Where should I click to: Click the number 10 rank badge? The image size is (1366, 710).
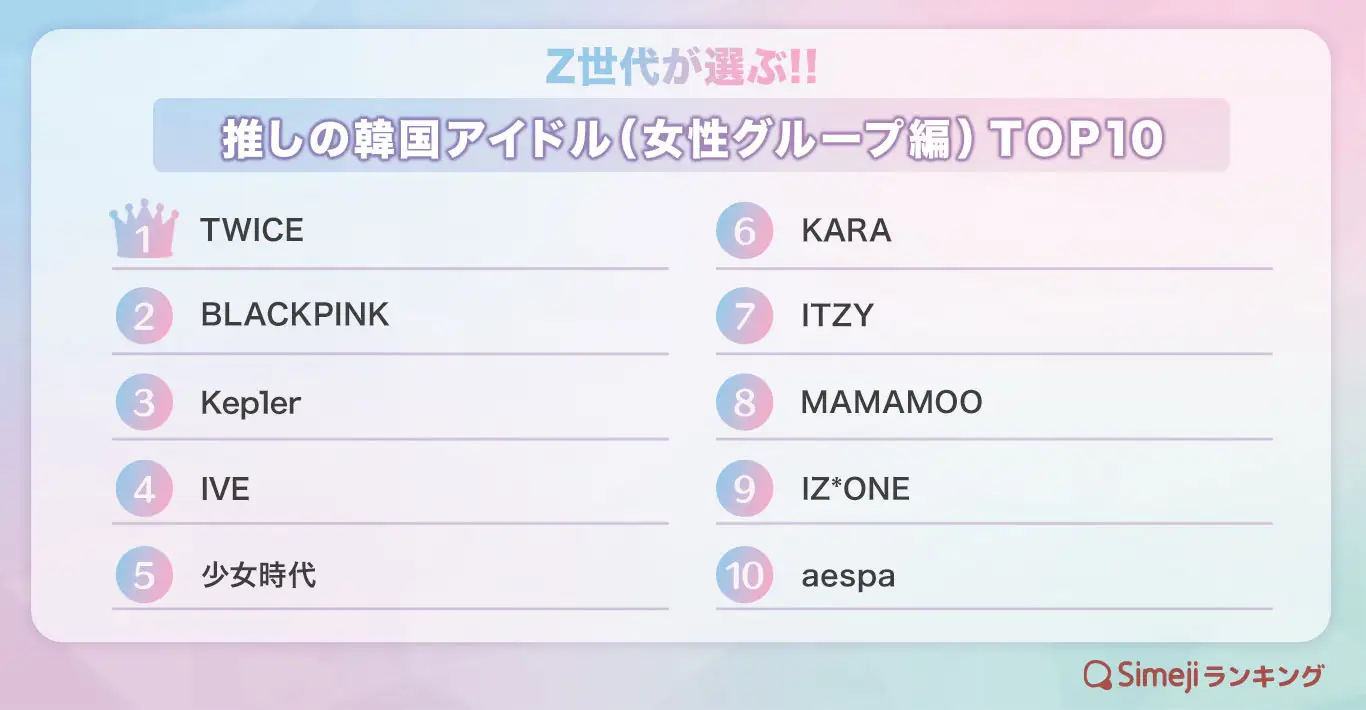744,576
